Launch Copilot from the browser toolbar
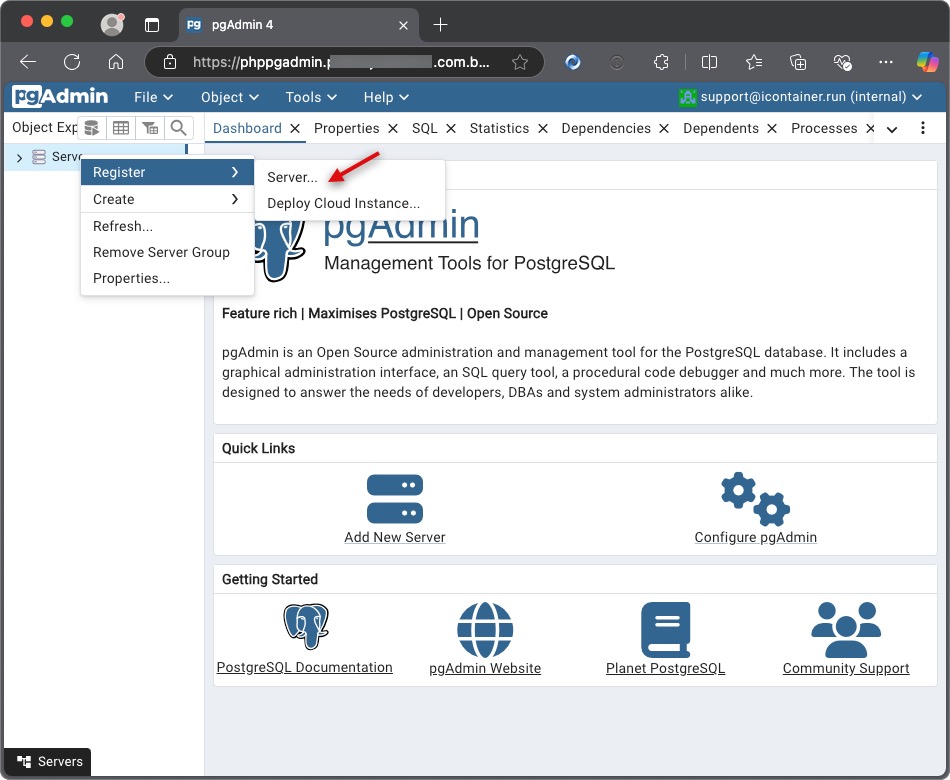This screenshot has height=780, width=950. point(928,62)
